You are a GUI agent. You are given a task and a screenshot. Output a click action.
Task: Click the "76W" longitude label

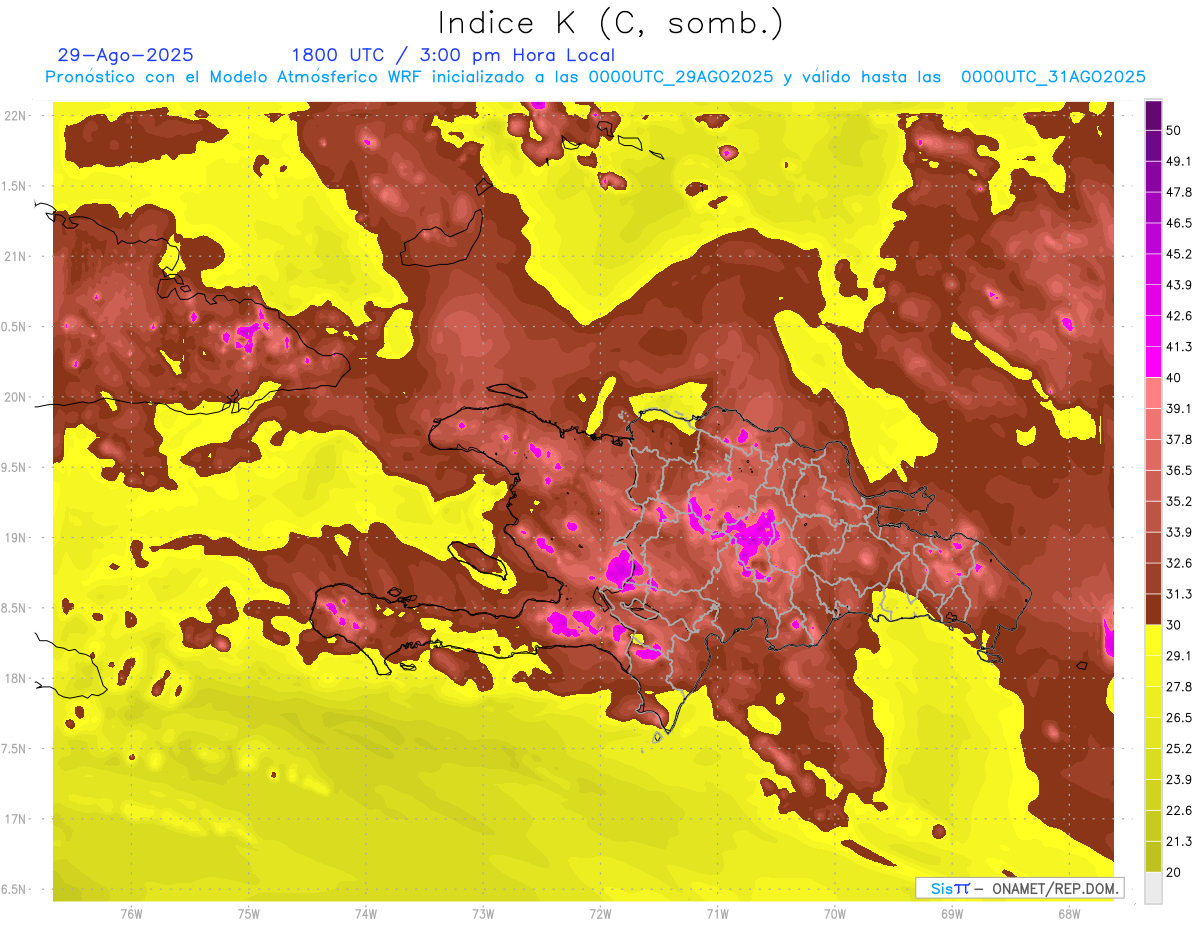coord(131,913)
